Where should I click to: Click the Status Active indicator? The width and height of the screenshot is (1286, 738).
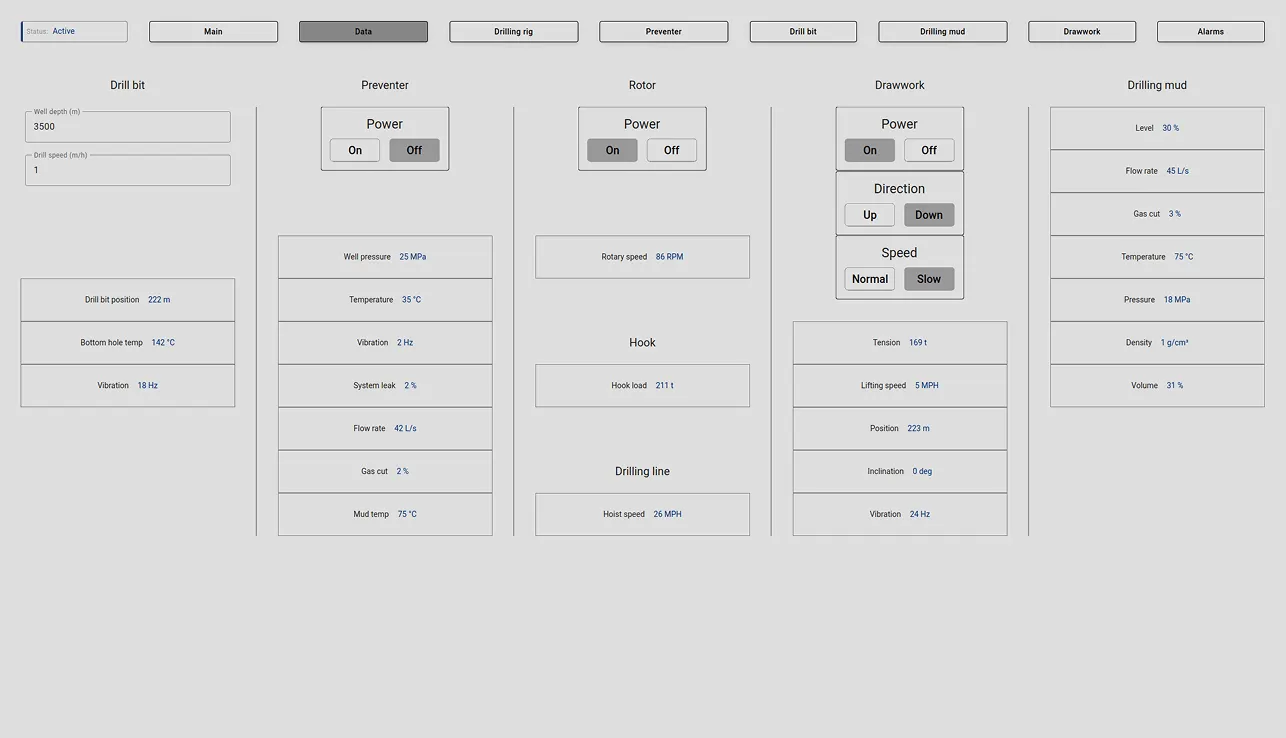click(74, 32)
